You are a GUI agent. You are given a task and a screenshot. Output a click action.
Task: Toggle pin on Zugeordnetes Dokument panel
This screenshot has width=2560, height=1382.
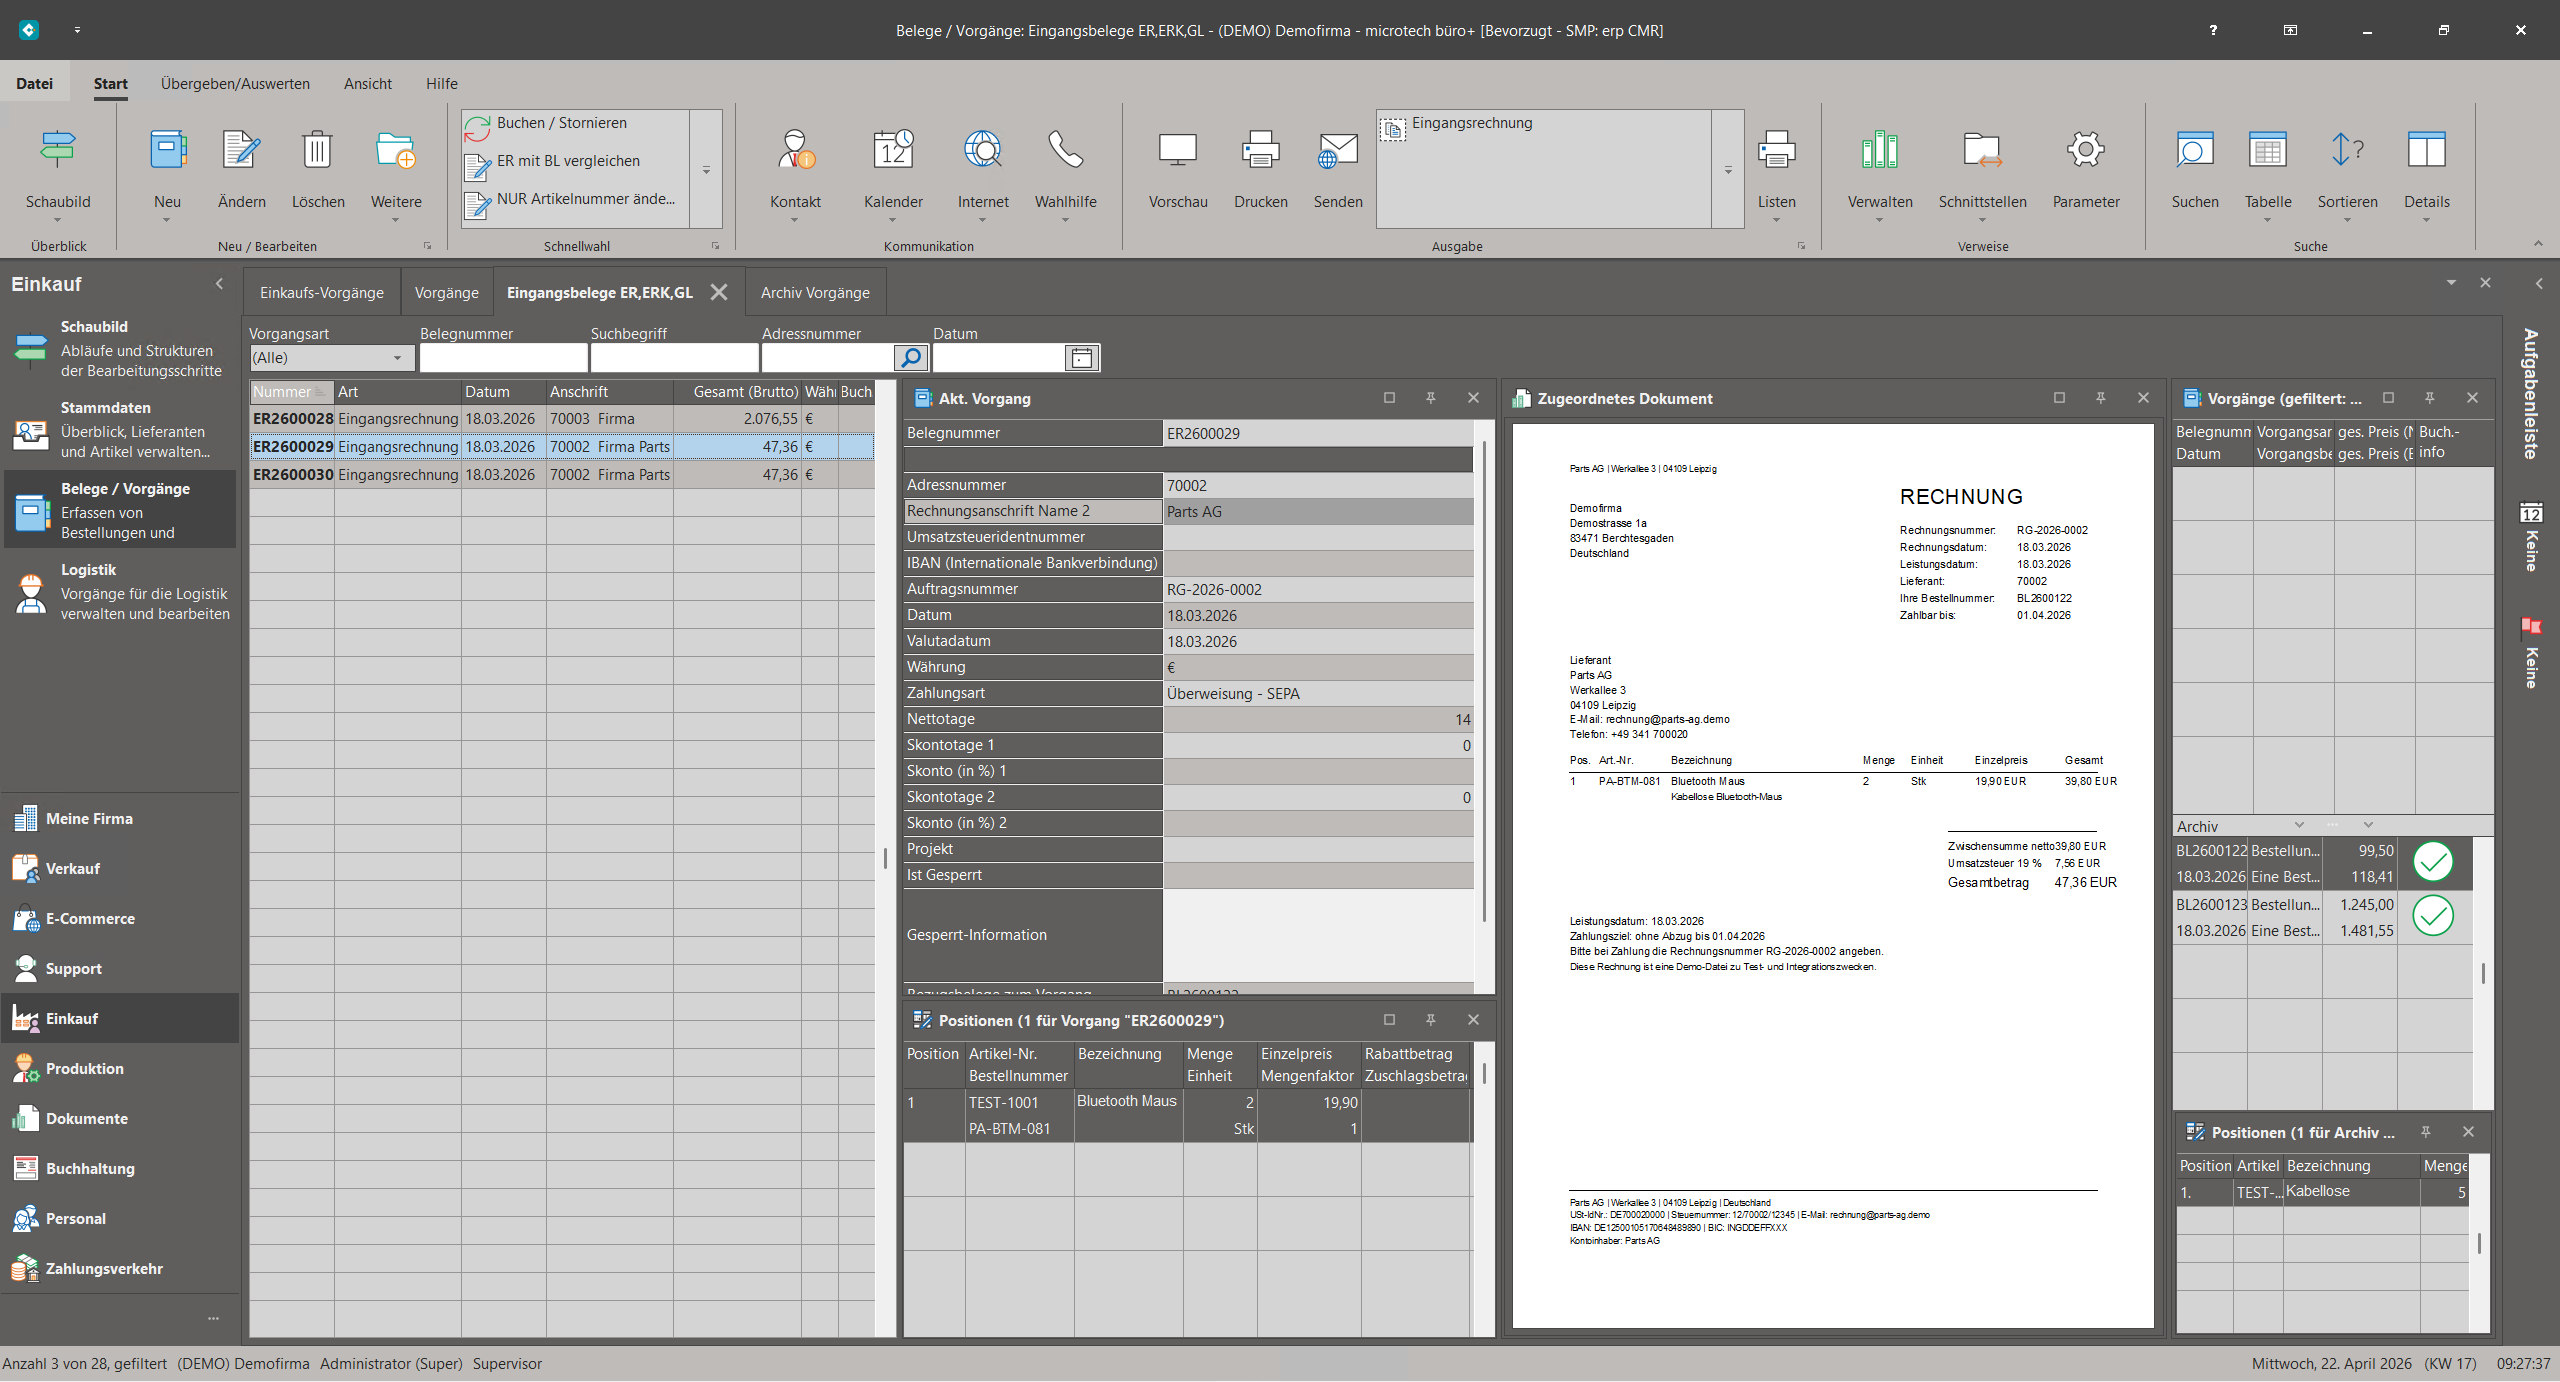(x=2101, y=398)
